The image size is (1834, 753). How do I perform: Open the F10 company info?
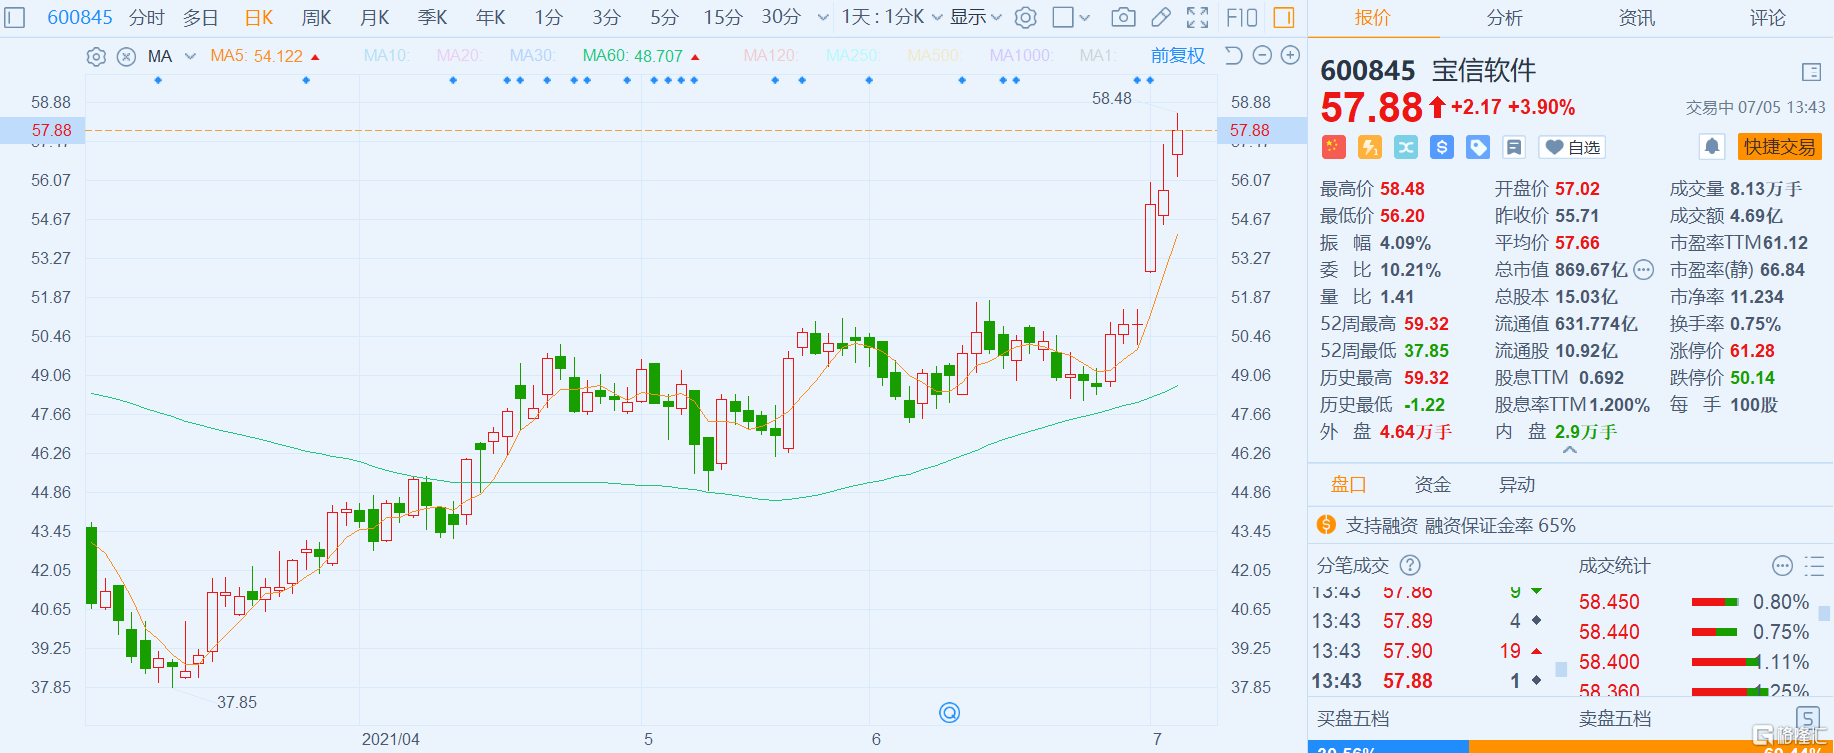coord(1241,17)
